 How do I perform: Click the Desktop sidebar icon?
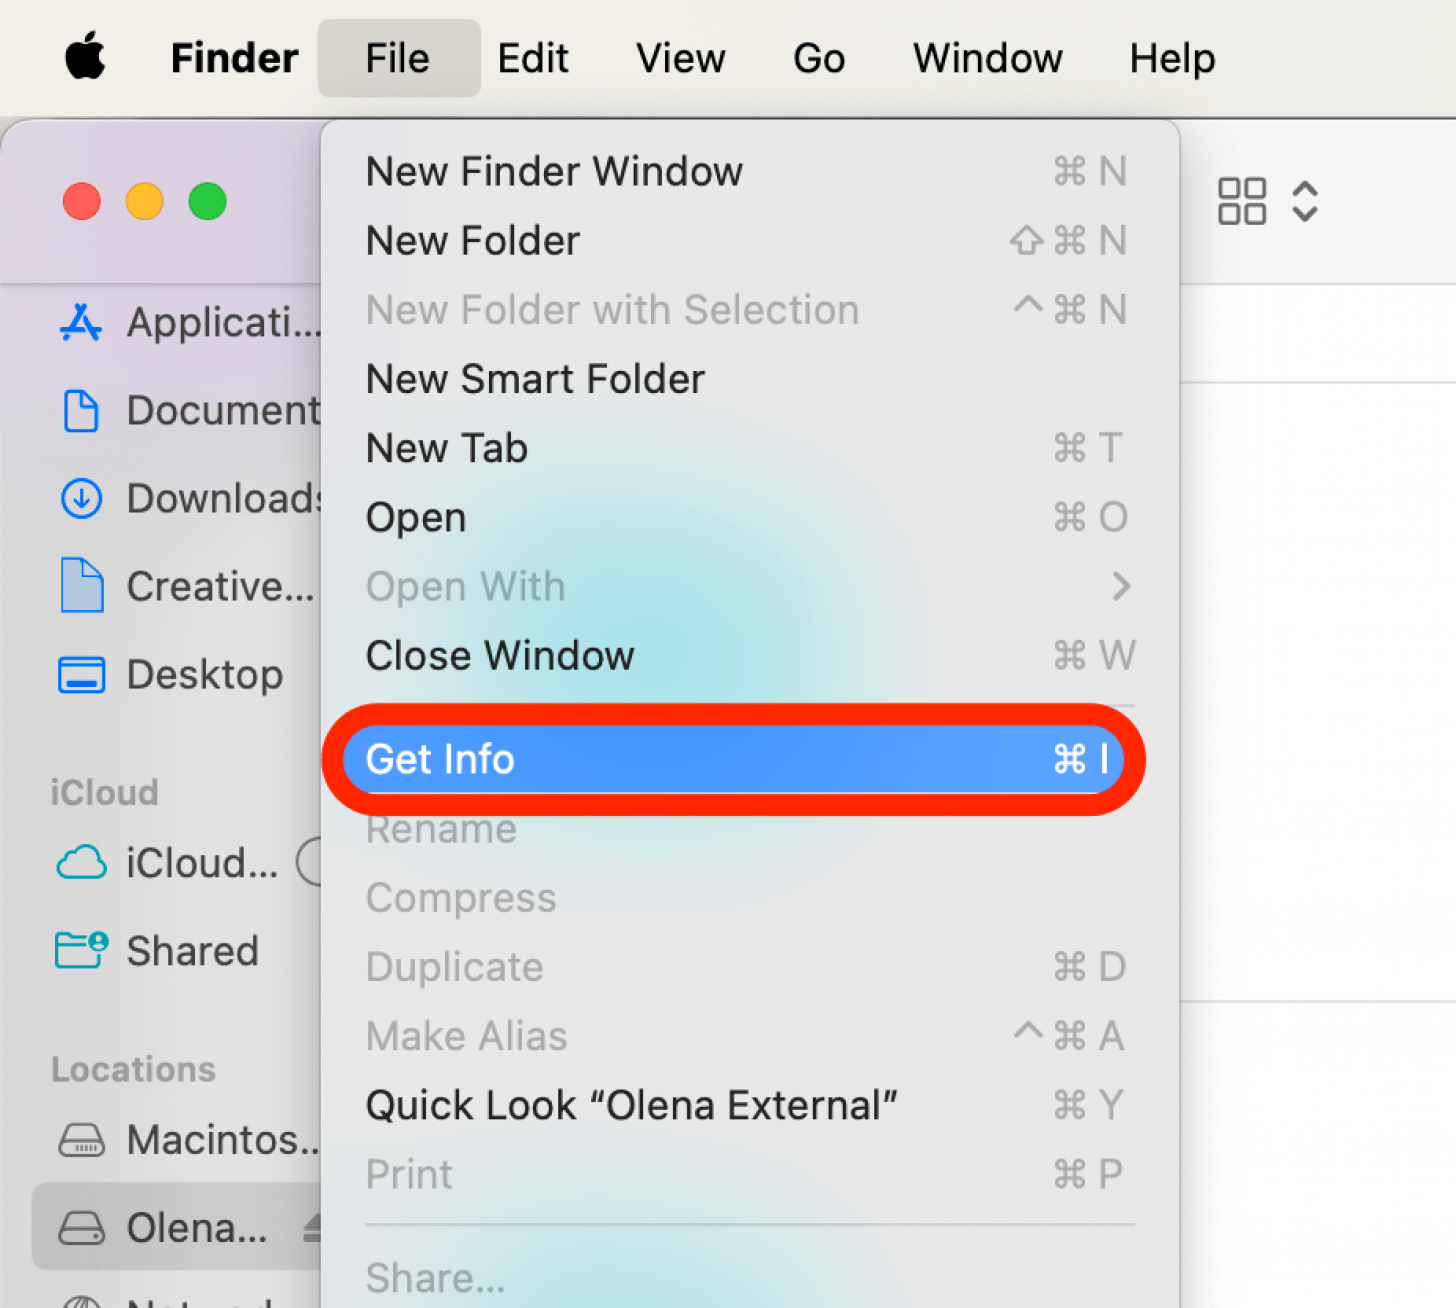click(81, 675)
